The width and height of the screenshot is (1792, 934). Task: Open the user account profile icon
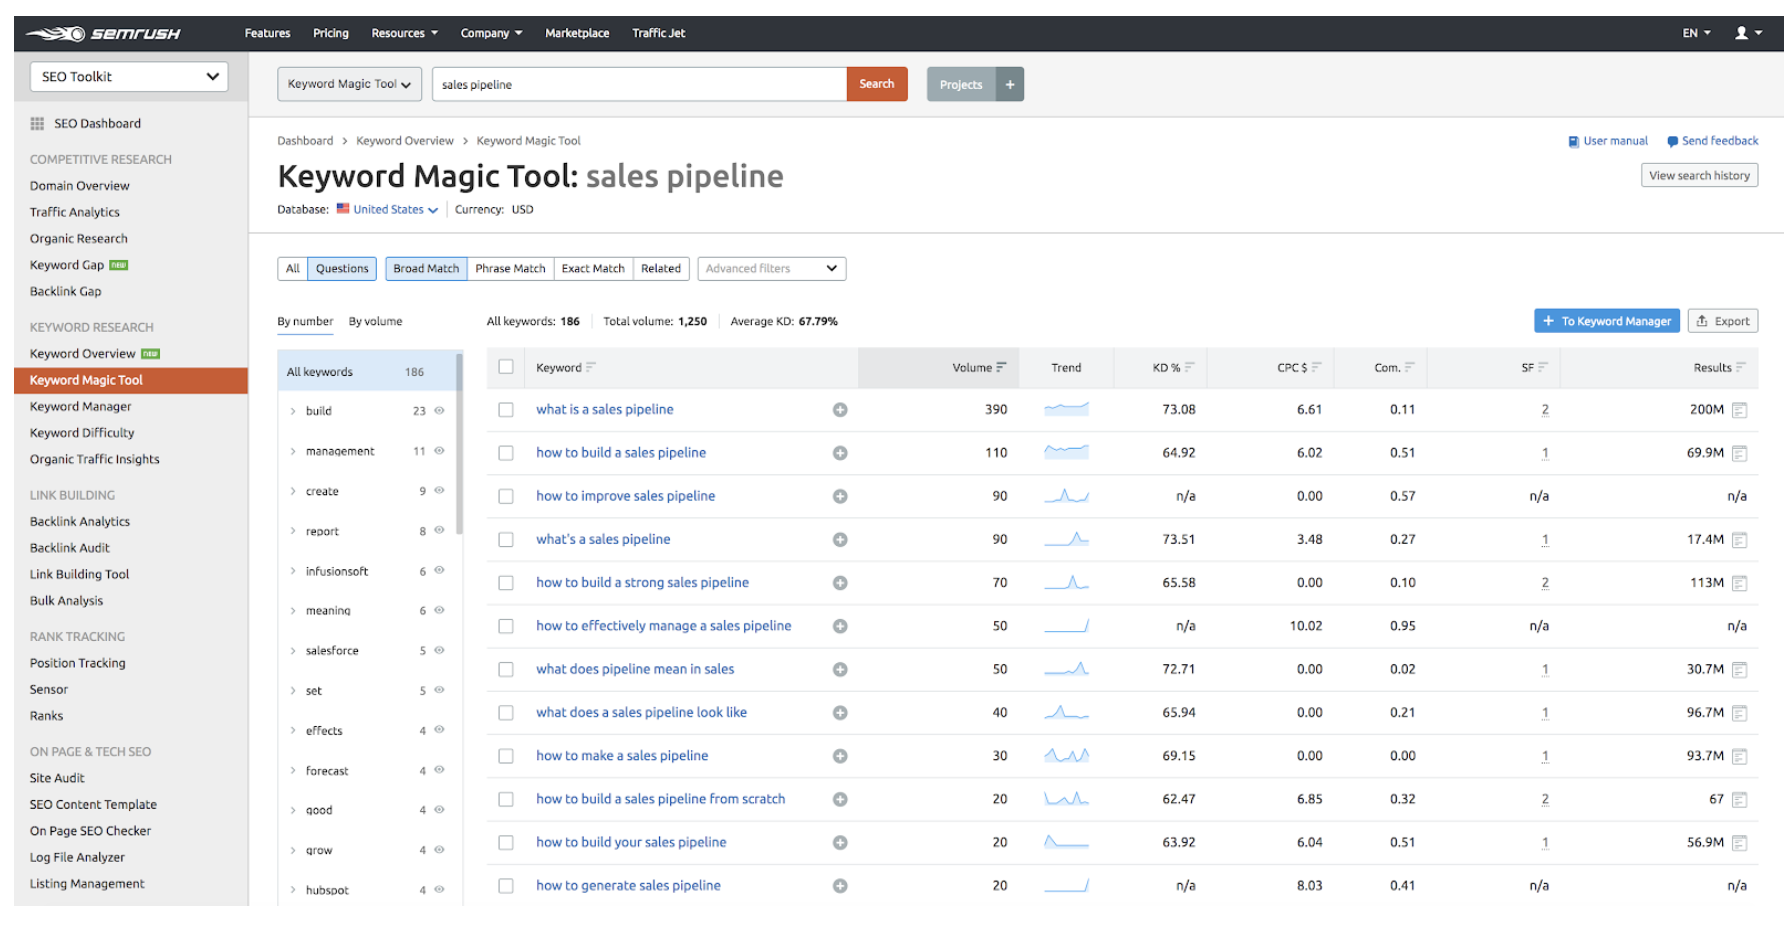[1742, 33]
